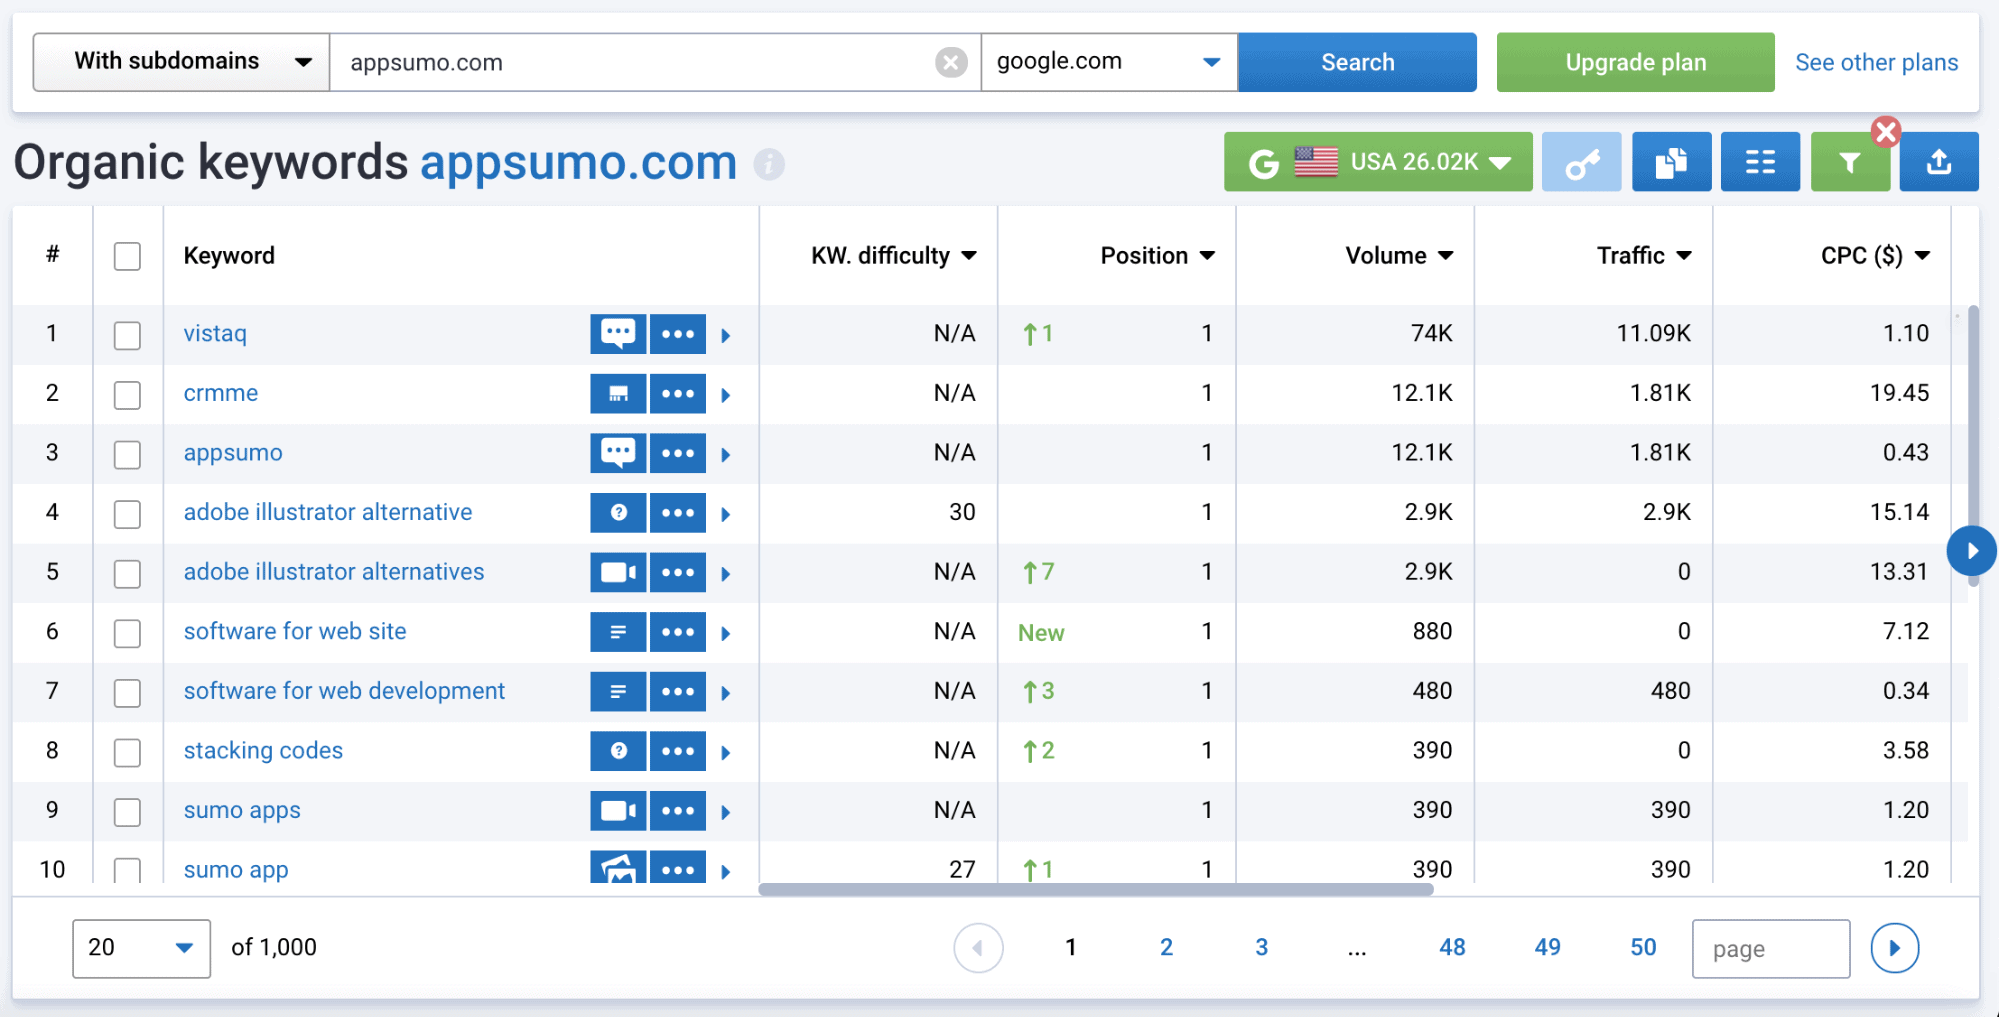The height and width of the screenshot is (1017, 1999).
Task: Check the software for web development checkbox
Action: coord(127,693)
